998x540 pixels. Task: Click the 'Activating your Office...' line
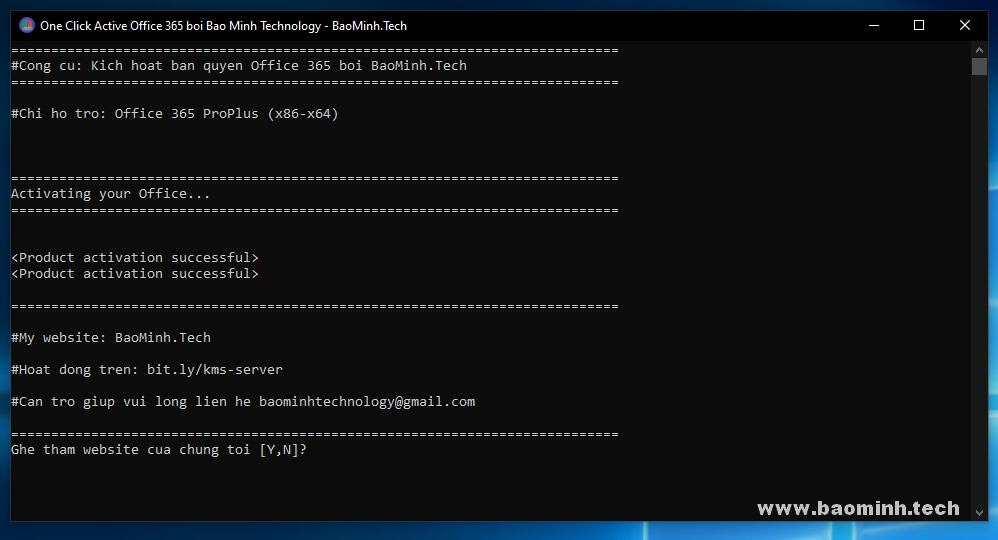(x=111, y=194)
